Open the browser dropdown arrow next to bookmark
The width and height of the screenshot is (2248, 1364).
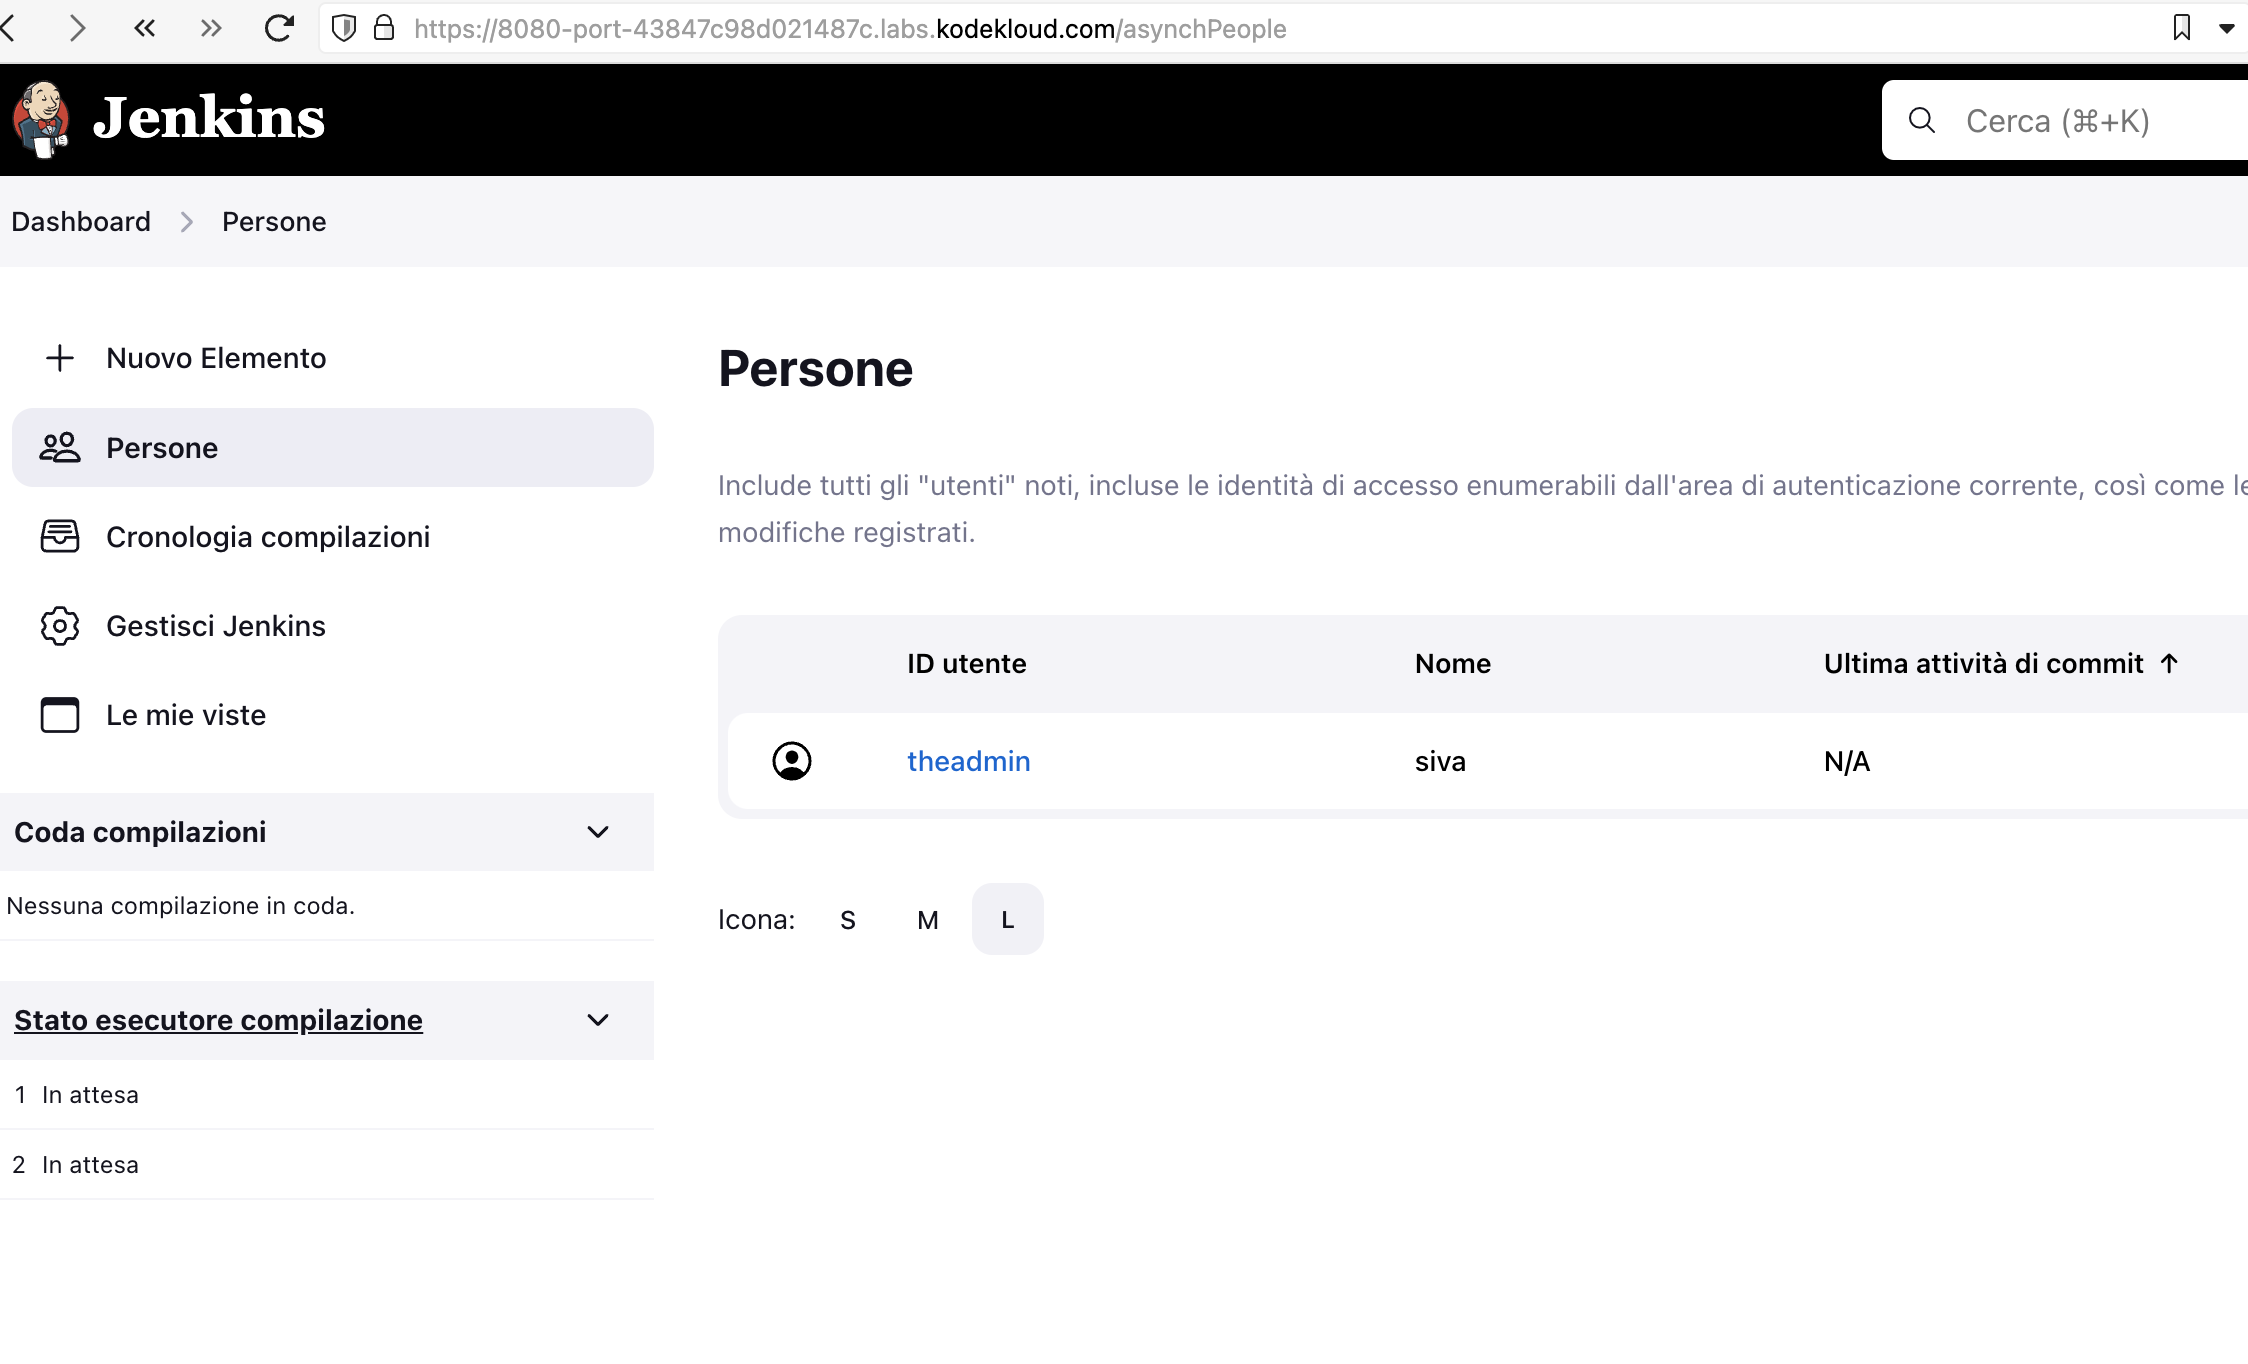pyautogui.click(x=2227, y=28)
